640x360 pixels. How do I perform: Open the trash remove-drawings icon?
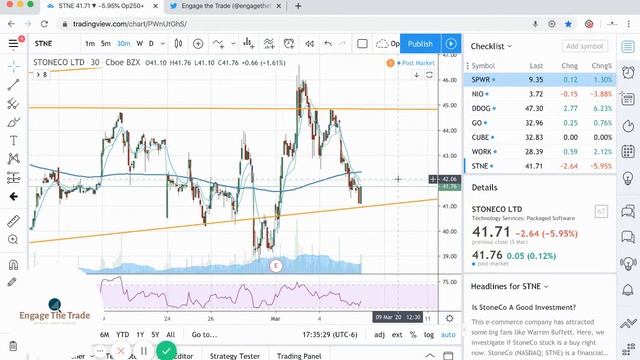[x=13, y=346]
